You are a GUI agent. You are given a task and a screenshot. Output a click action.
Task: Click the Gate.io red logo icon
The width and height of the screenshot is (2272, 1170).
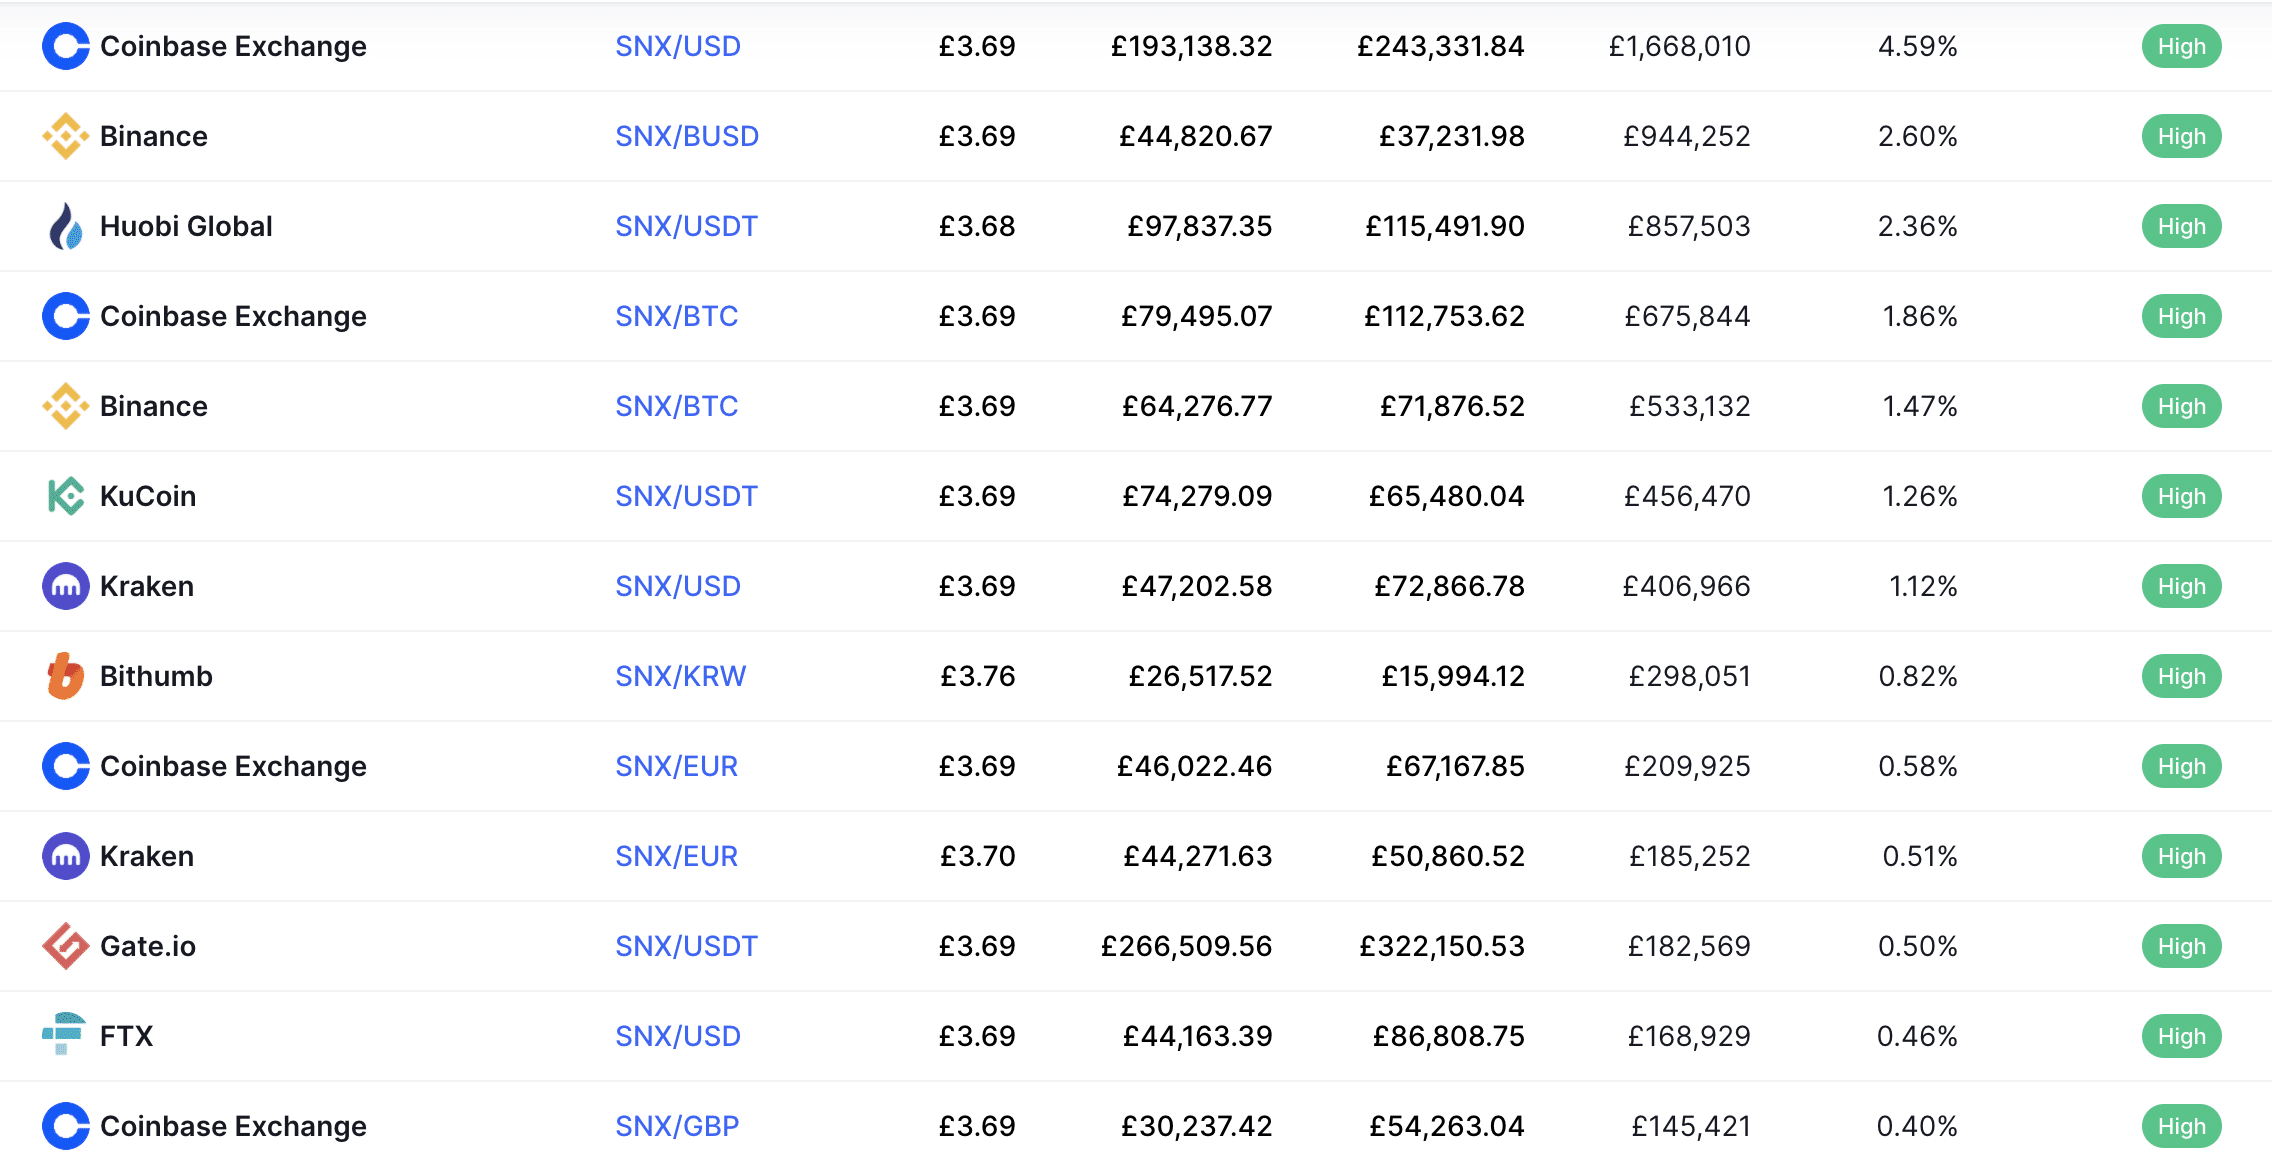pos(65,946)
